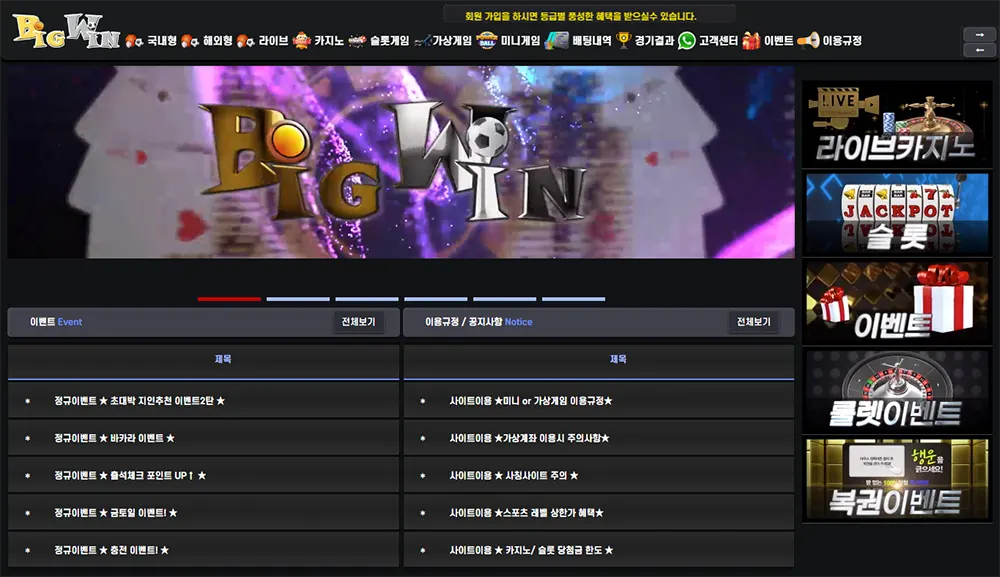Open the 미니 or 가상게임 이용규정 notice
Viewport: 1000px width, 577px height.
(x=531, y=401)
